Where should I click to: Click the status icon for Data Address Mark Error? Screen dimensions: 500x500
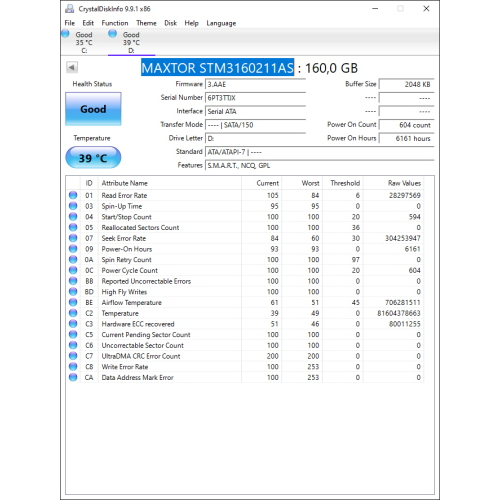click(x=73, y=377)
